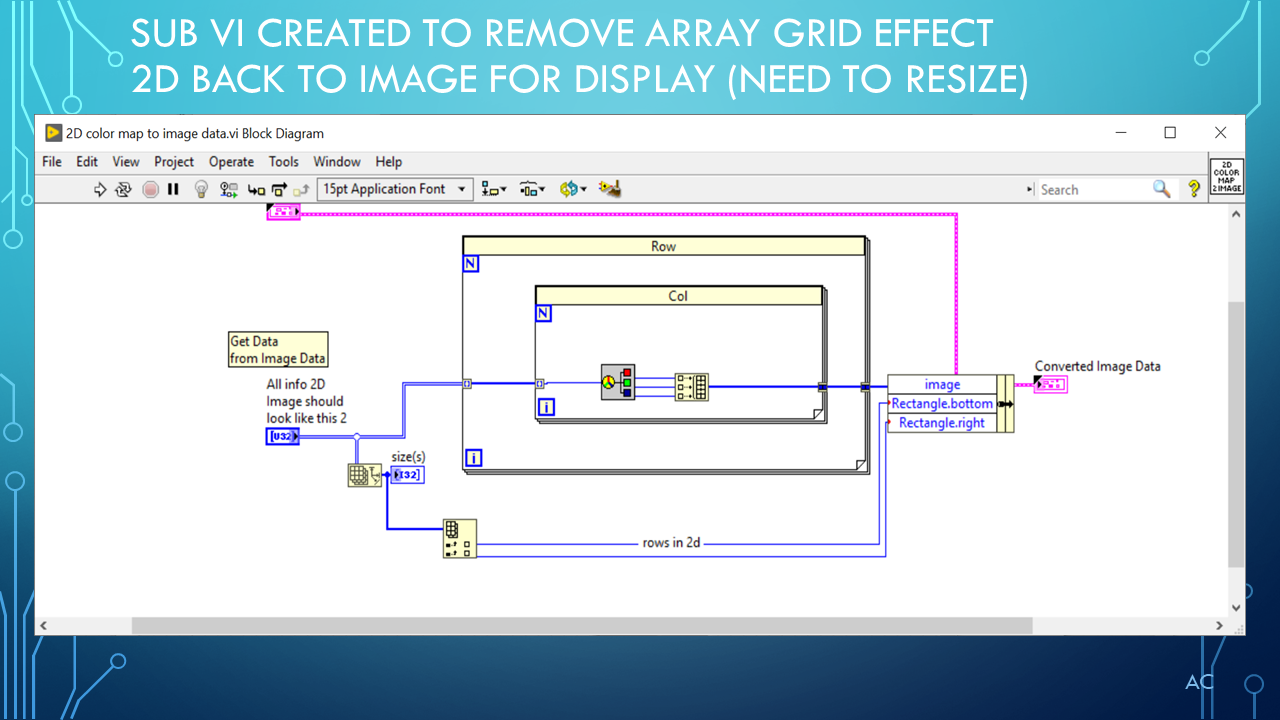Click the Rectangle.right bundle element
The height and width of the screenshot is (720, 1280).
click(942, 423)
